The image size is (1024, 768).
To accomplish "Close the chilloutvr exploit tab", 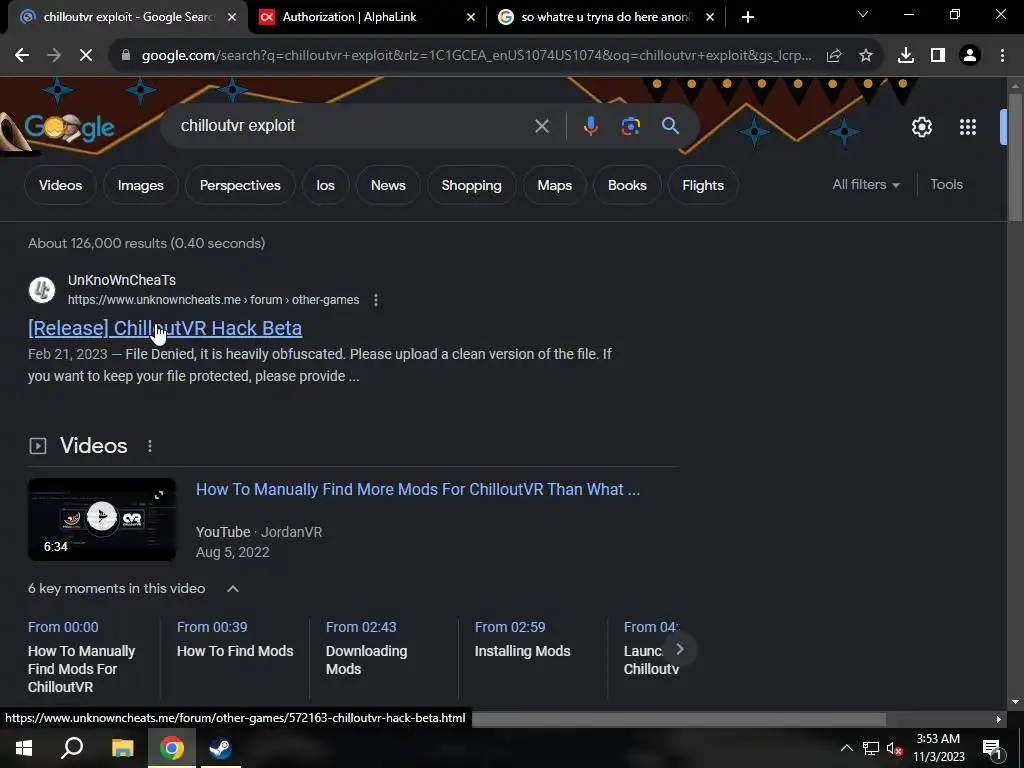I will [232, 17].
